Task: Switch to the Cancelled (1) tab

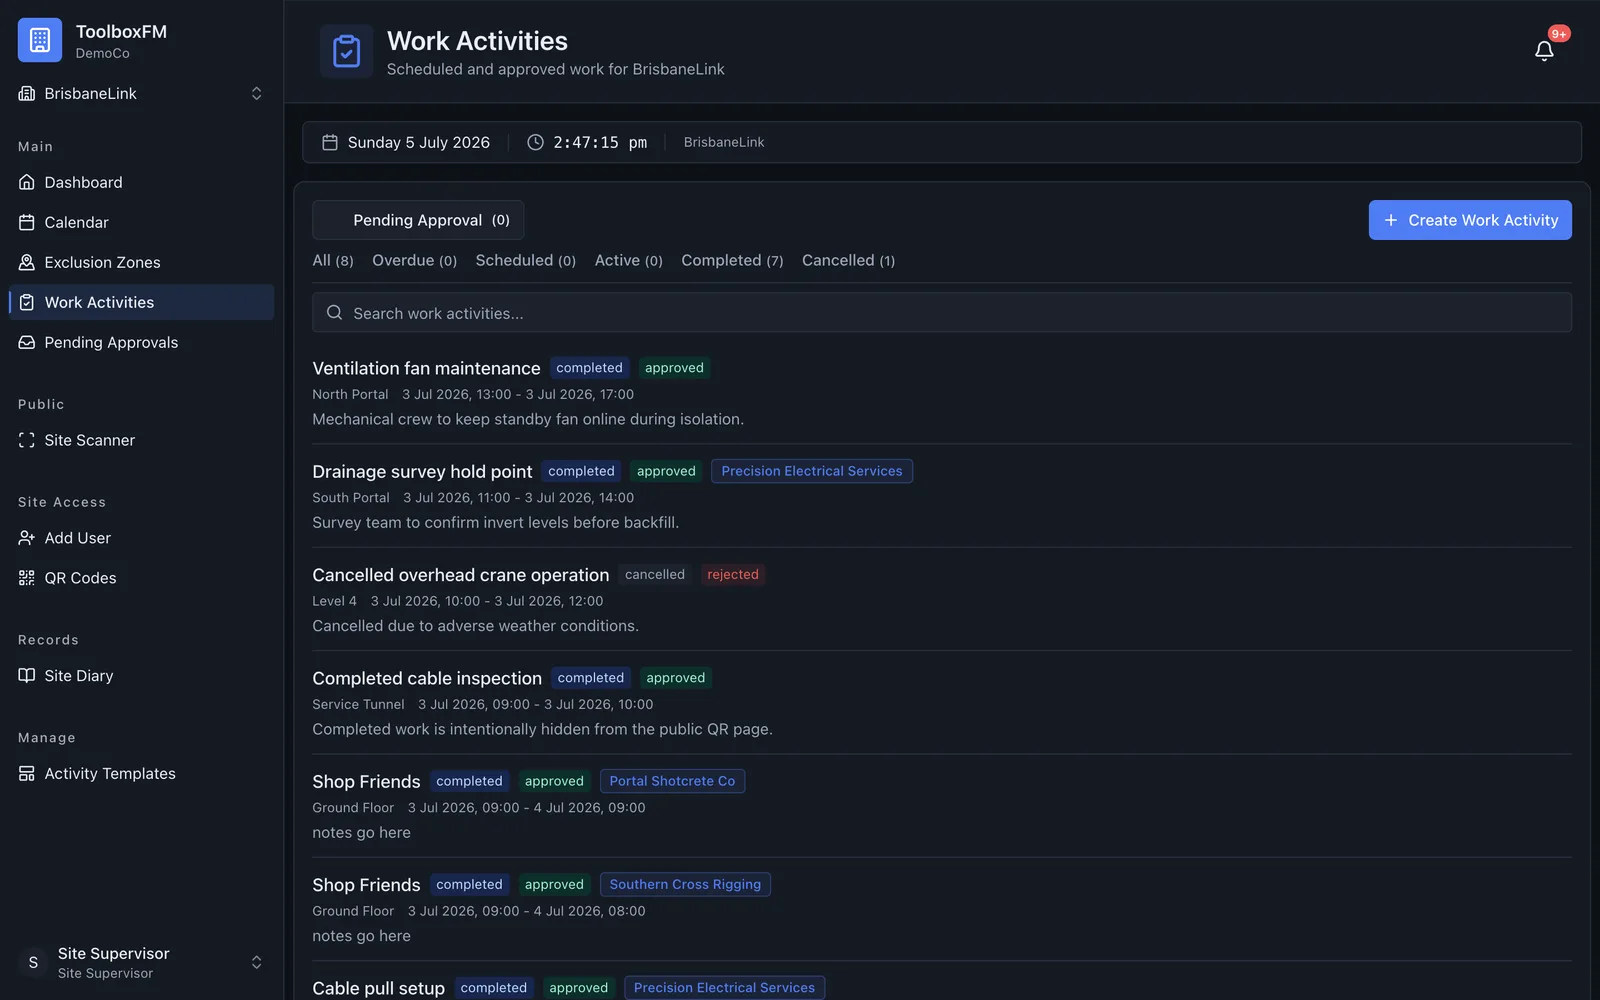Action: 848,260
